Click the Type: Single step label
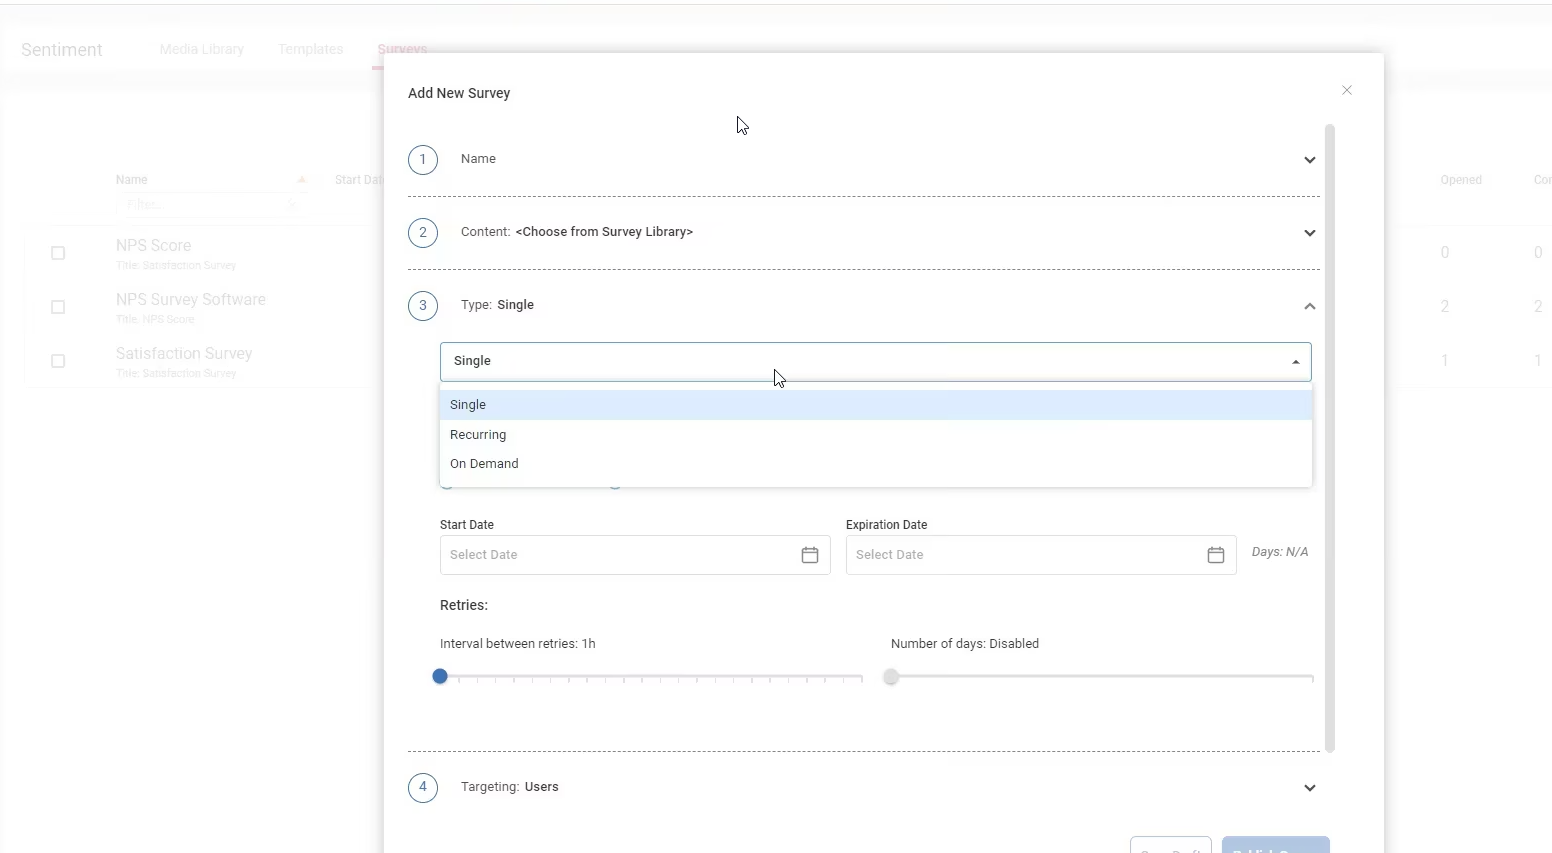The height and width of the screenshot is (853, 1552). (x=497, y=305)
